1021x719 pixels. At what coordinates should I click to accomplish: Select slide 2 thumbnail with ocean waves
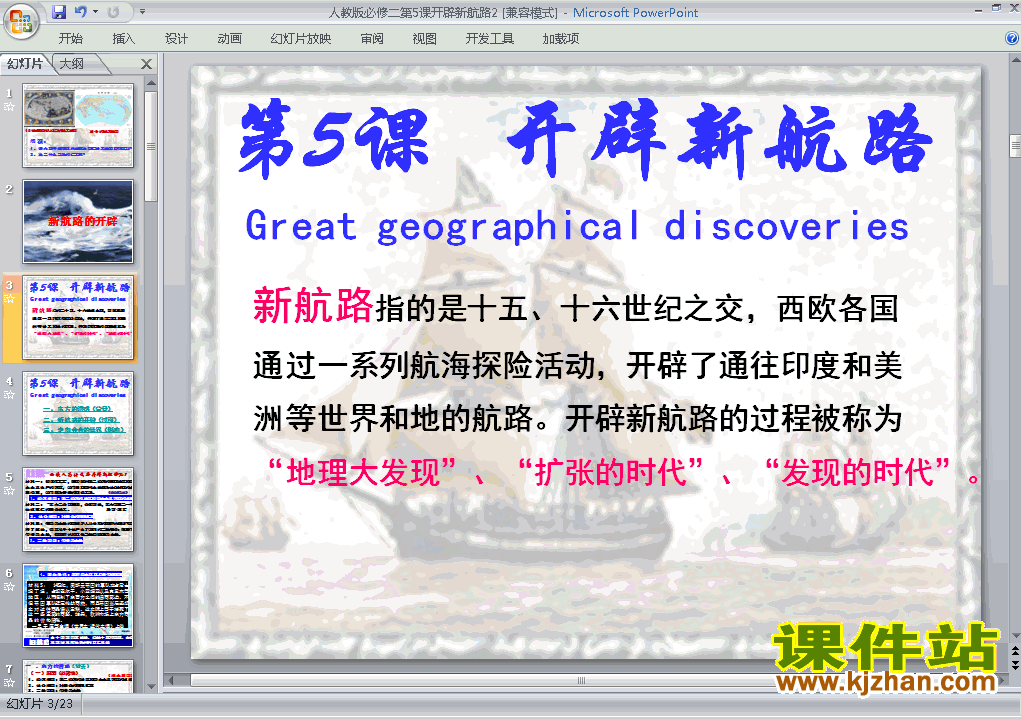coord(78,221)
